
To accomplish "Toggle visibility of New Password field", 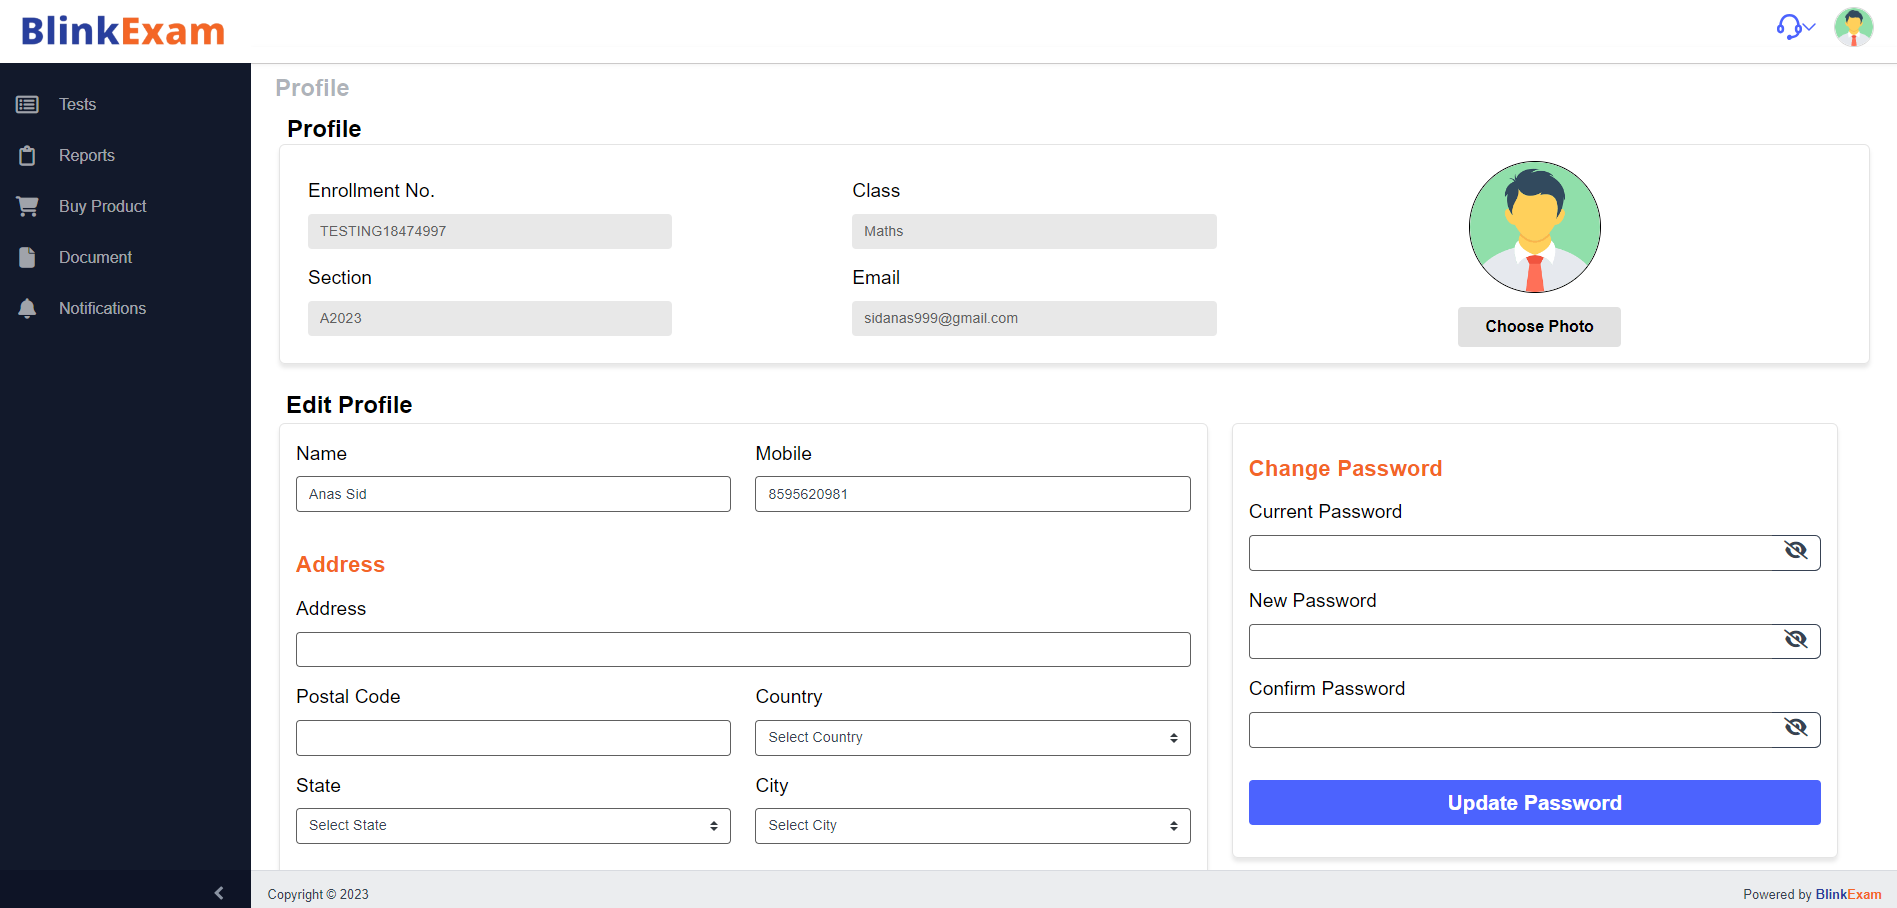I will point(1796,640).
